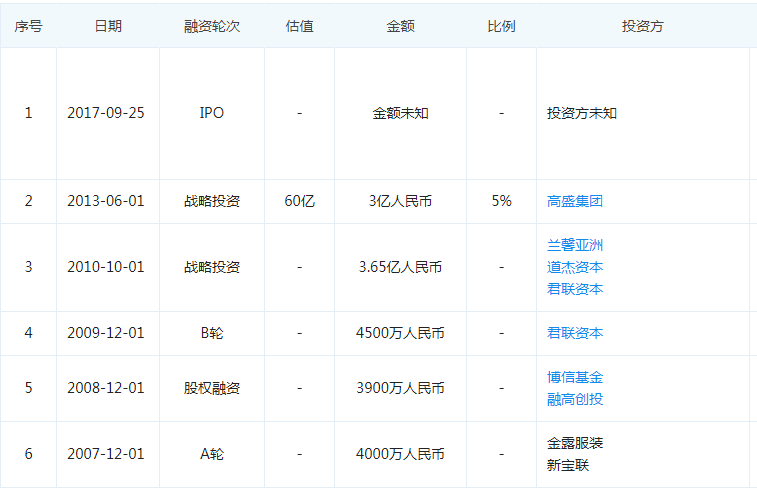Click the 序号 column header
This screenshot has height=493, width=757.
click(28, 26)
